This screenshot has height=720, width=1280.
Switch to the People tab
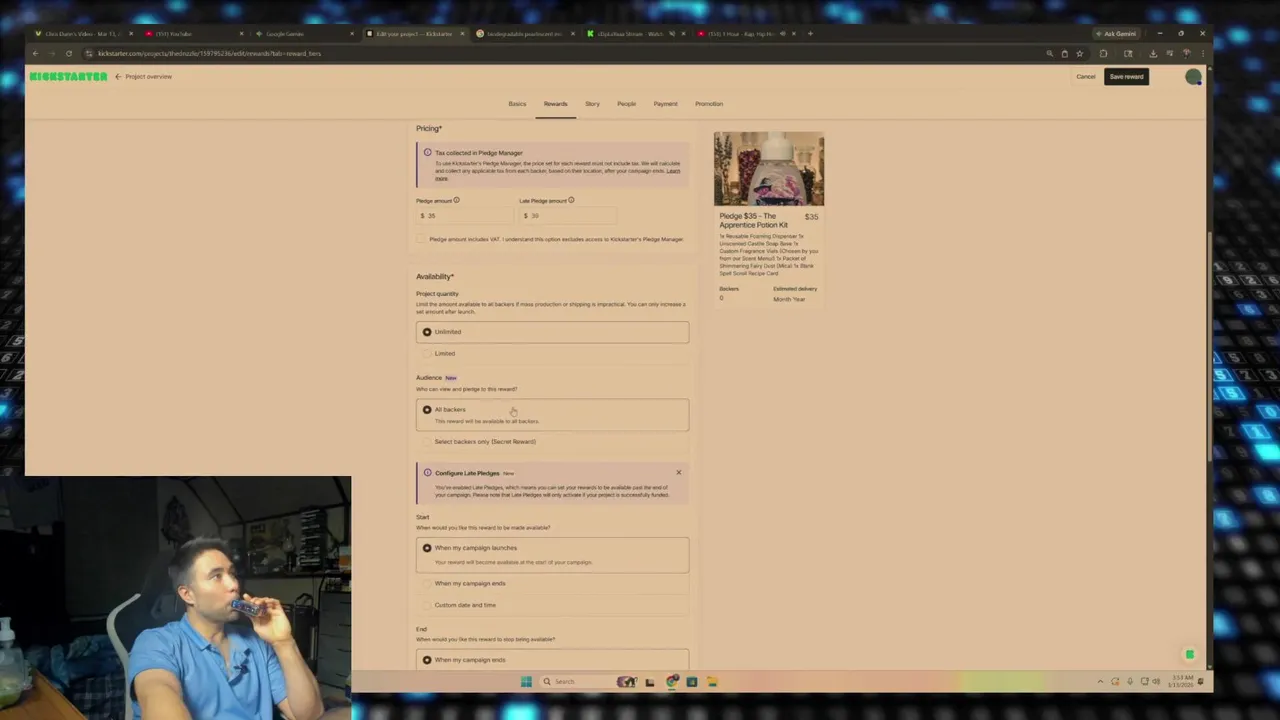(x=626, y=104)
